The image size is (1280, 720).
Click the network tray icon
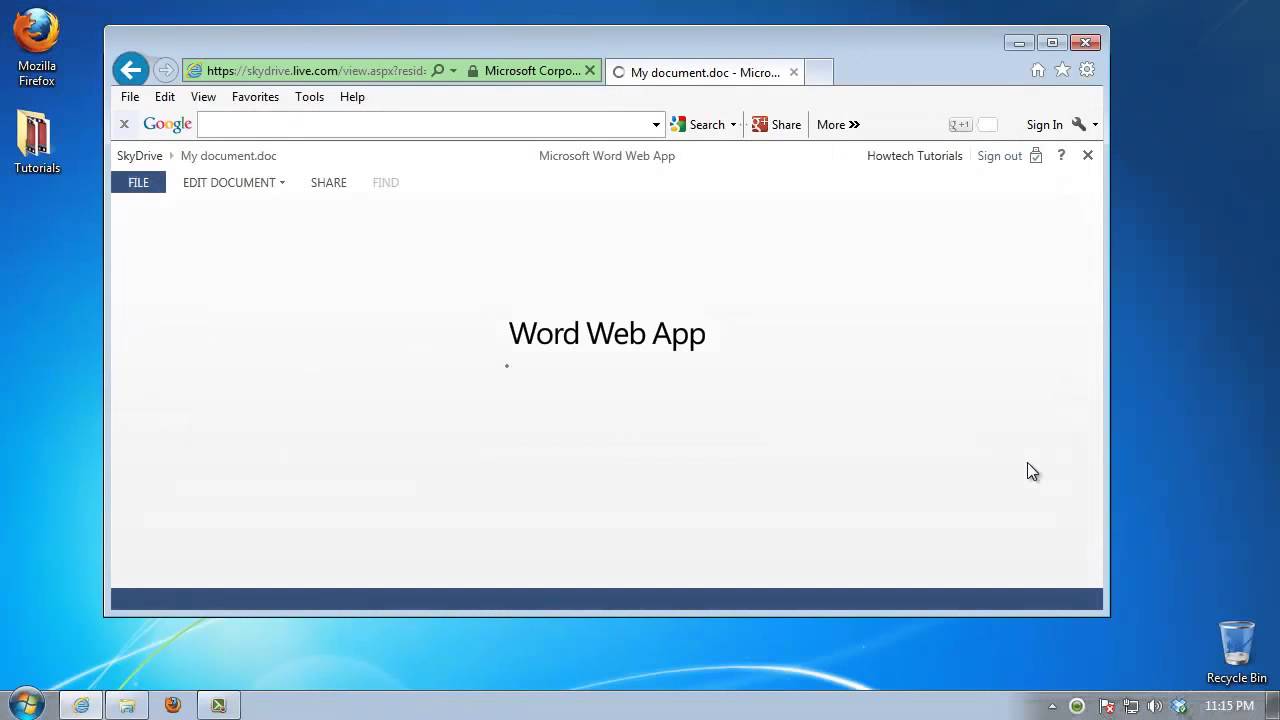1131,706
